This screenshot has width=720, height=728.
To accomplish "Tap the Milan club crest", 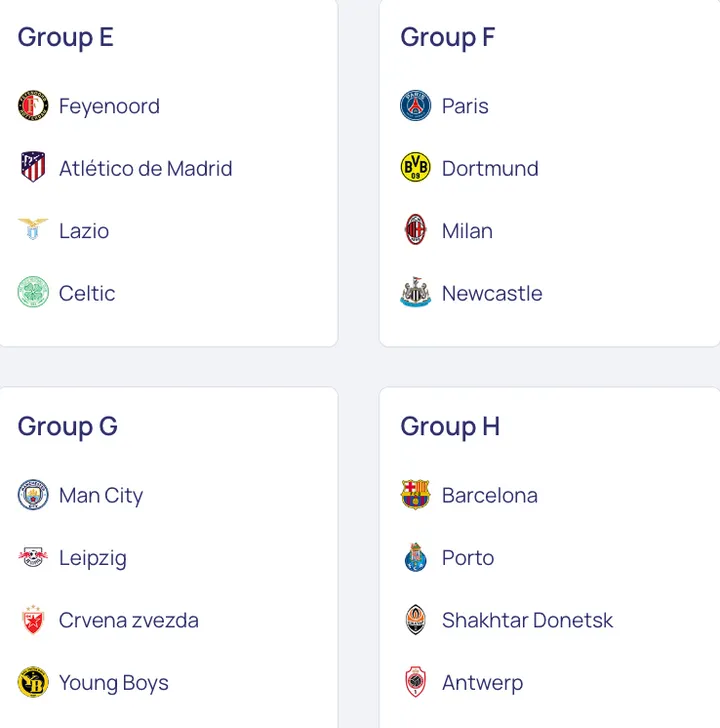I will (415, 231).
